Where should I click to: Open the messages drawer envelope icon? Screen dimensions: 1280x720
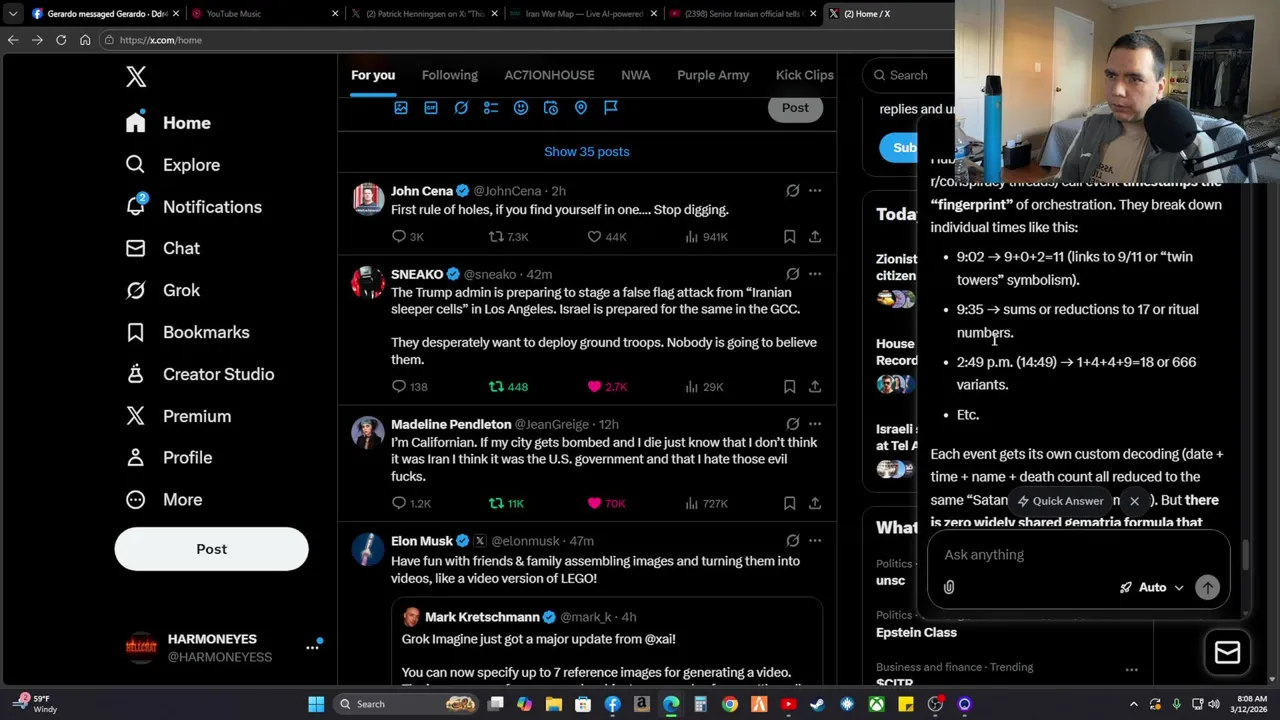[x=1227, y=652]
